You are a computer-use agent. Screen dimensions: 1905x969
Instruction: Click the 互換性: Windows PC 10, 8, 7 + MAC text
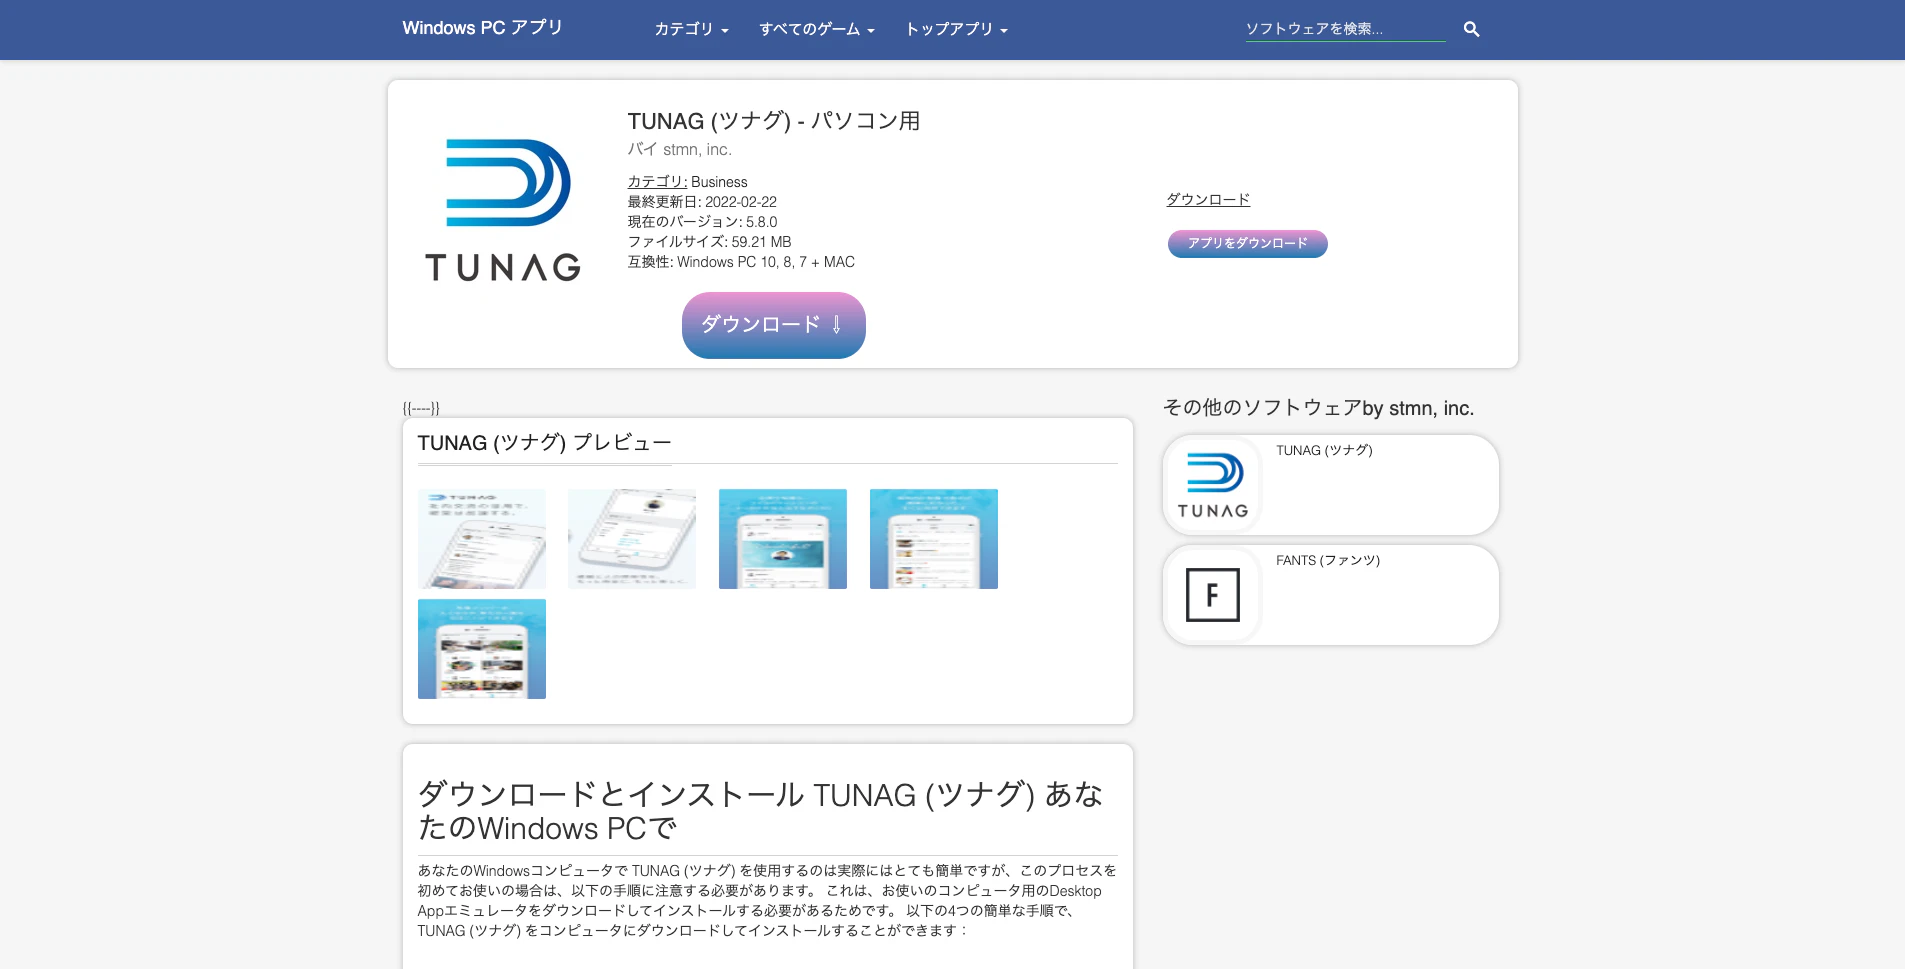point(741,262)
